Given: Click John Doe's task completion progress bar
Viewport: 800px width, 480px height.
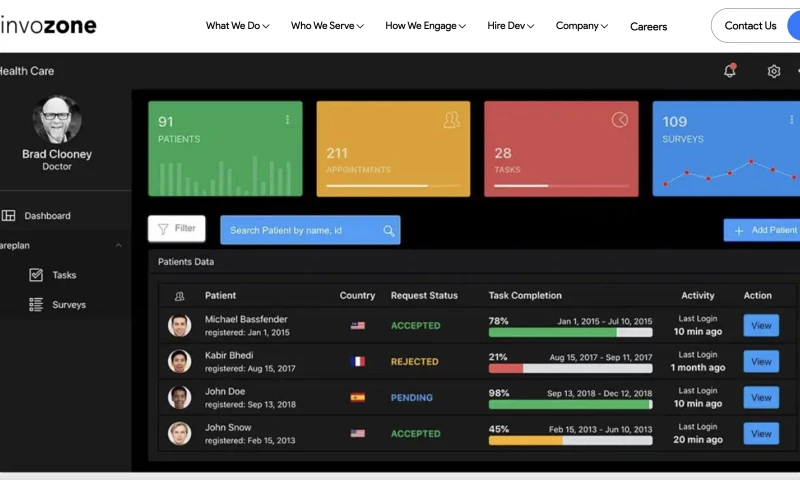Looking at the screenshot, I should pyautogui.click(x=570, y=405).
